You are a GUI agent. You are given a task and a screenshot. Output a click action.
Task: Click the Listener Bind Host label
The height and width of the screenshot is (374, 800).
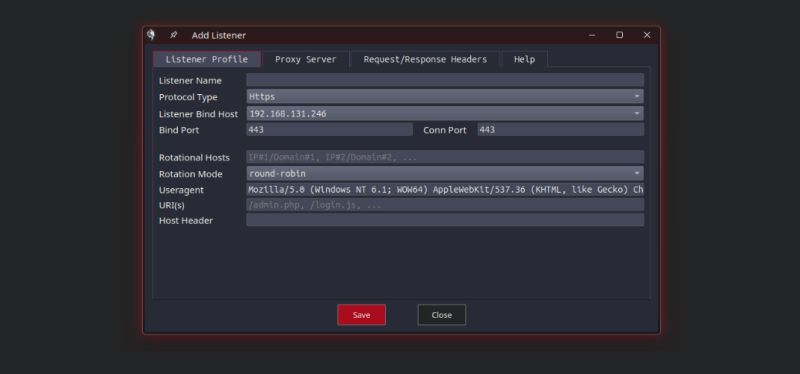click(x=198, y=114)
